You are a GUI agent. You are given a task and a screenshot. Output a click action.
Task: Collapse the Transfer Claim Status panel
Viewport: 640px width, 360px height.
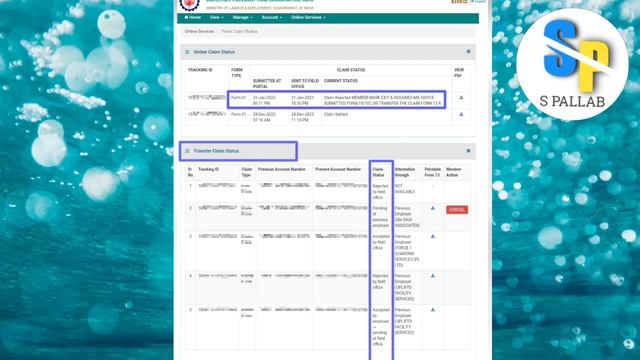coord(468,151)
